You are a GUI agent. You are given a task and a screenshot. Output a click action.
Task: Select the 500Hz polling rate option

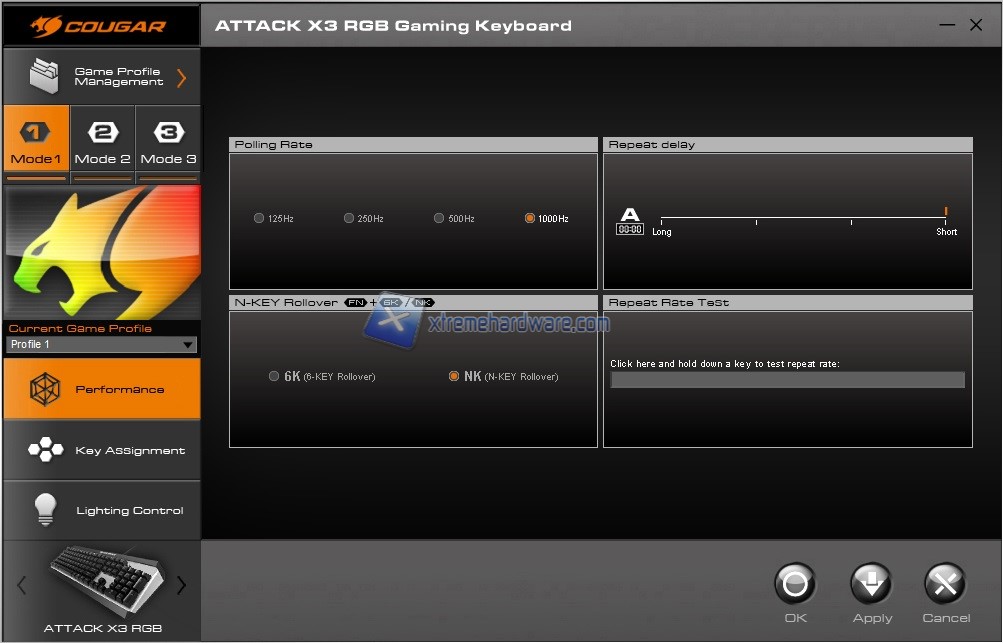[439, 218]
